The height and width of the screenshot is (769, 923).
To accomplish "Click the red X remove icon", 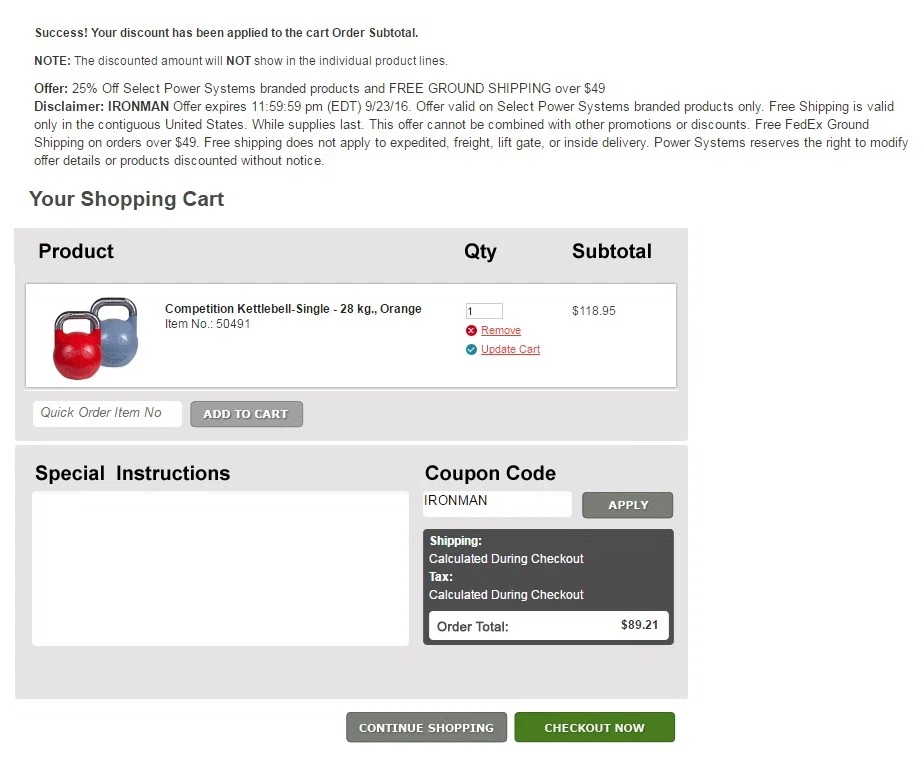I will [471, 330].
